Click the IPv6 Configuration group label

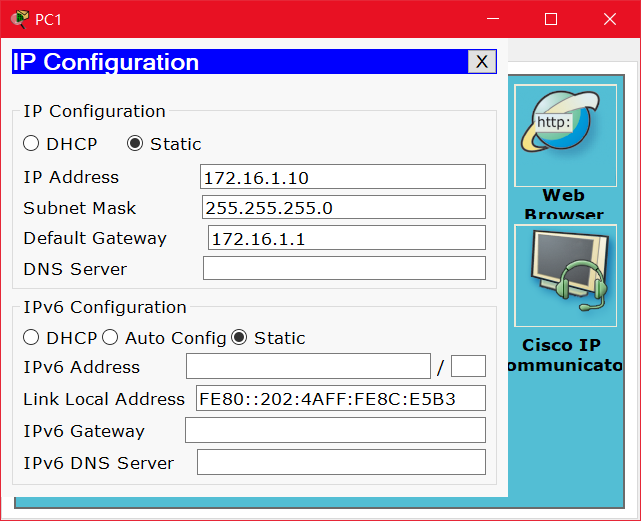[x=105, y=307]
